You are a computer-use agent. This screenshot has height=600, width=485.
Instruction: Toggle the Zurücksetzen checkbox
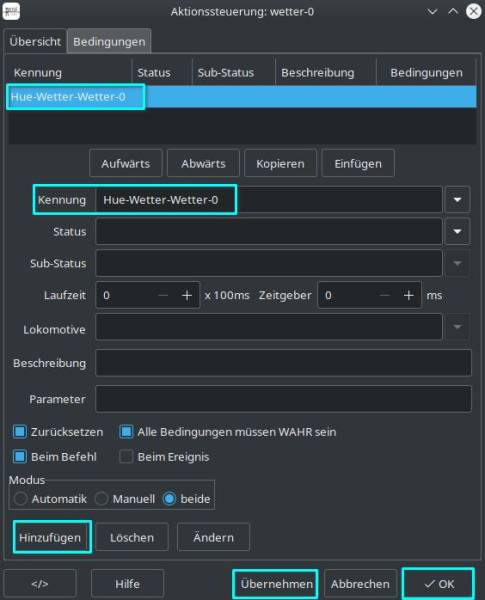pos(20,432)
